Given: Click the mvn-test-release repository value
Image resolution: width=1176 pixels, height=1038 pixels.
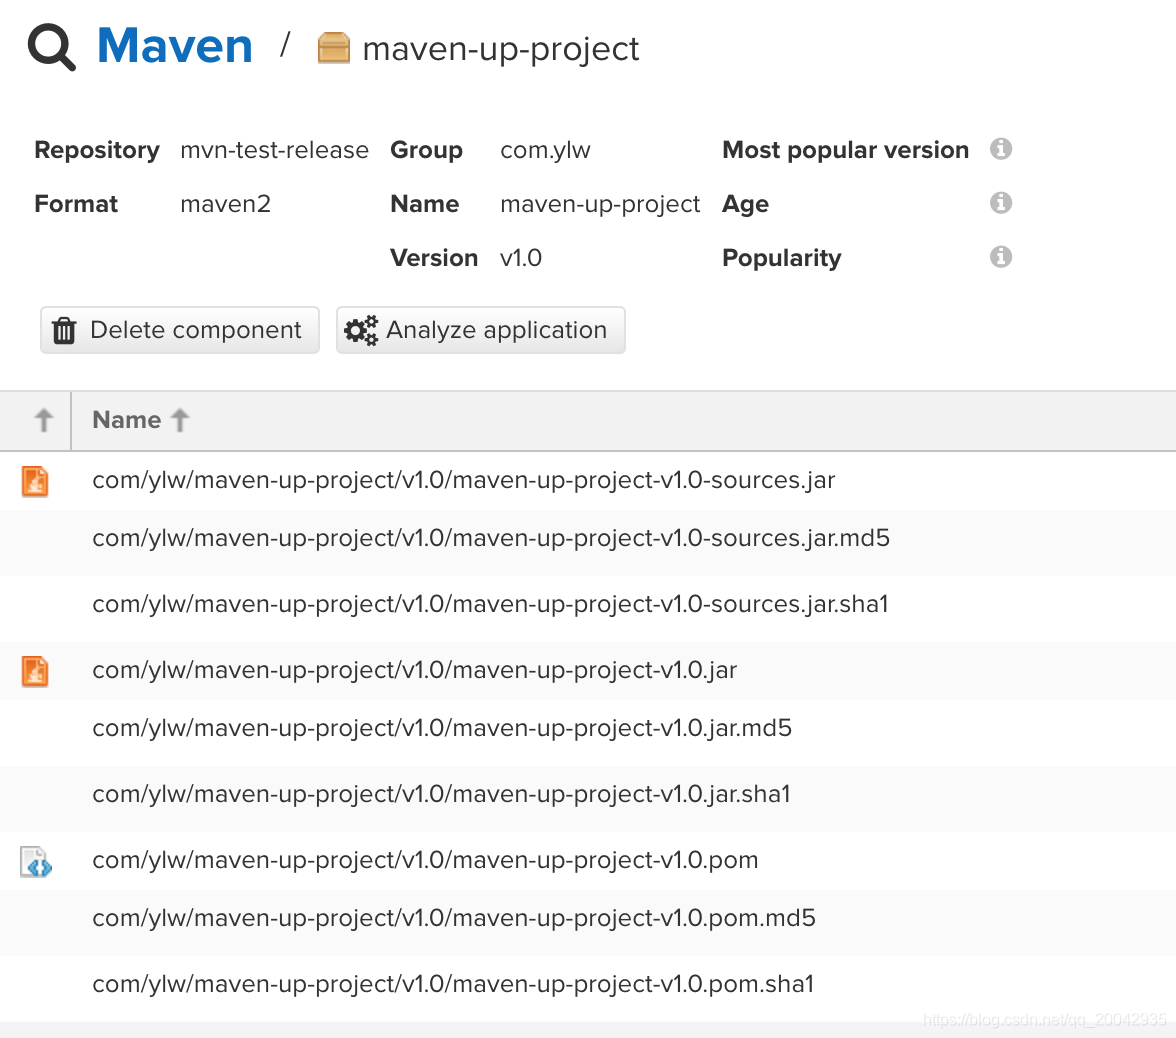Looking at the screenshot, I should click(274, 150).
